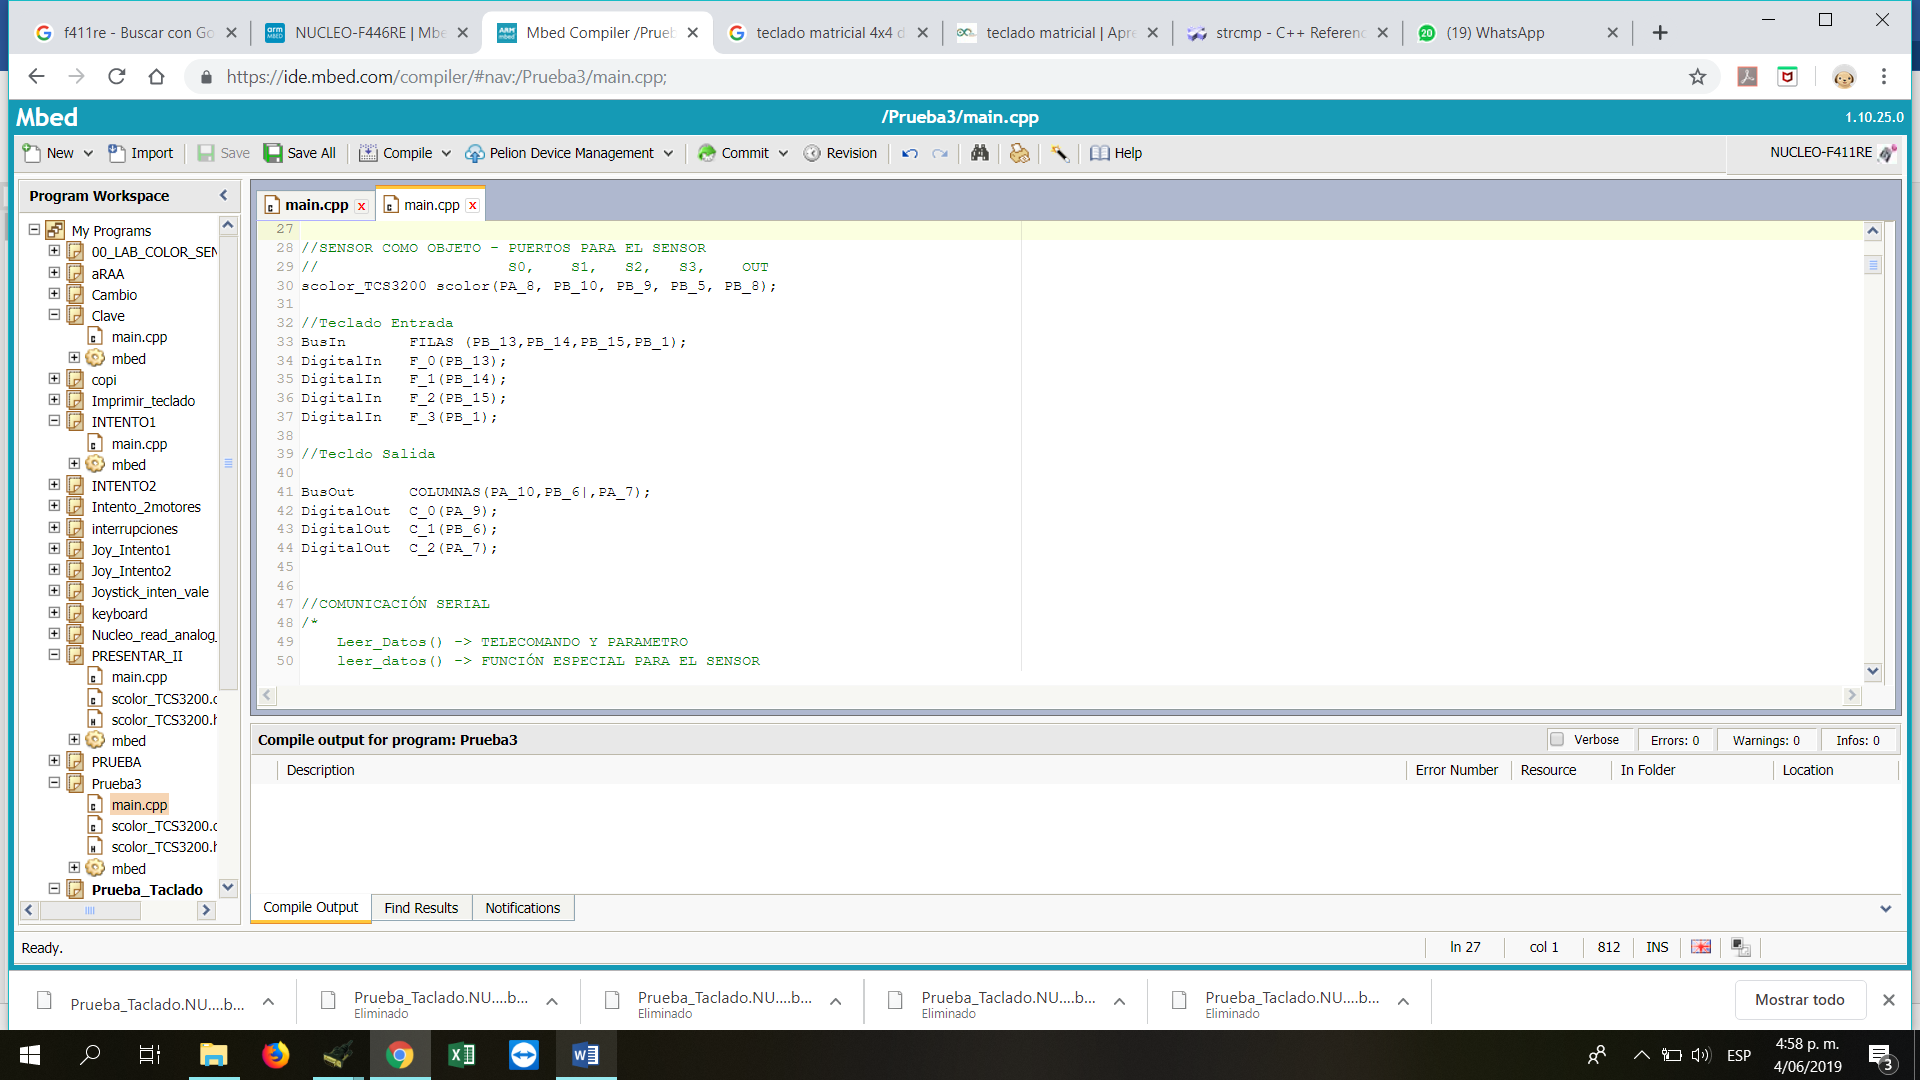Image resolution: width=1920 pixels, height=1080 pixels.
Task: Open the Compile dropdown arrow
Action: click(446, 153)
